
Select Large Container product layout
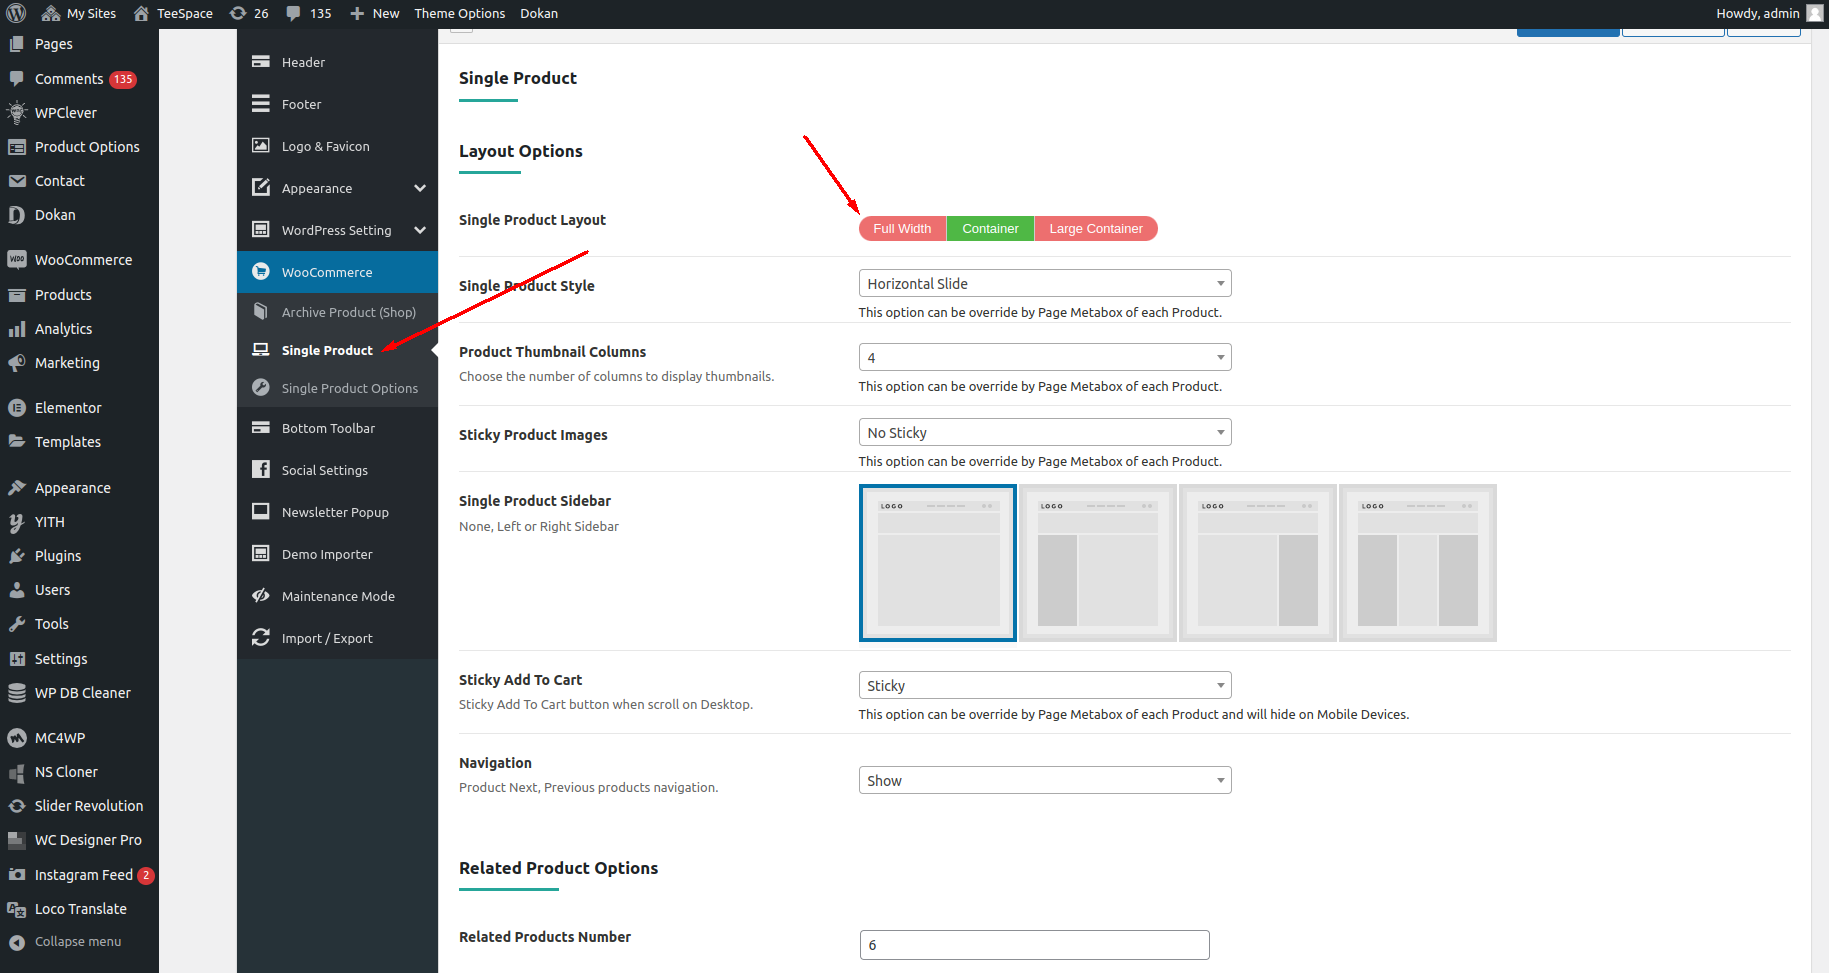coord(1096,229)
